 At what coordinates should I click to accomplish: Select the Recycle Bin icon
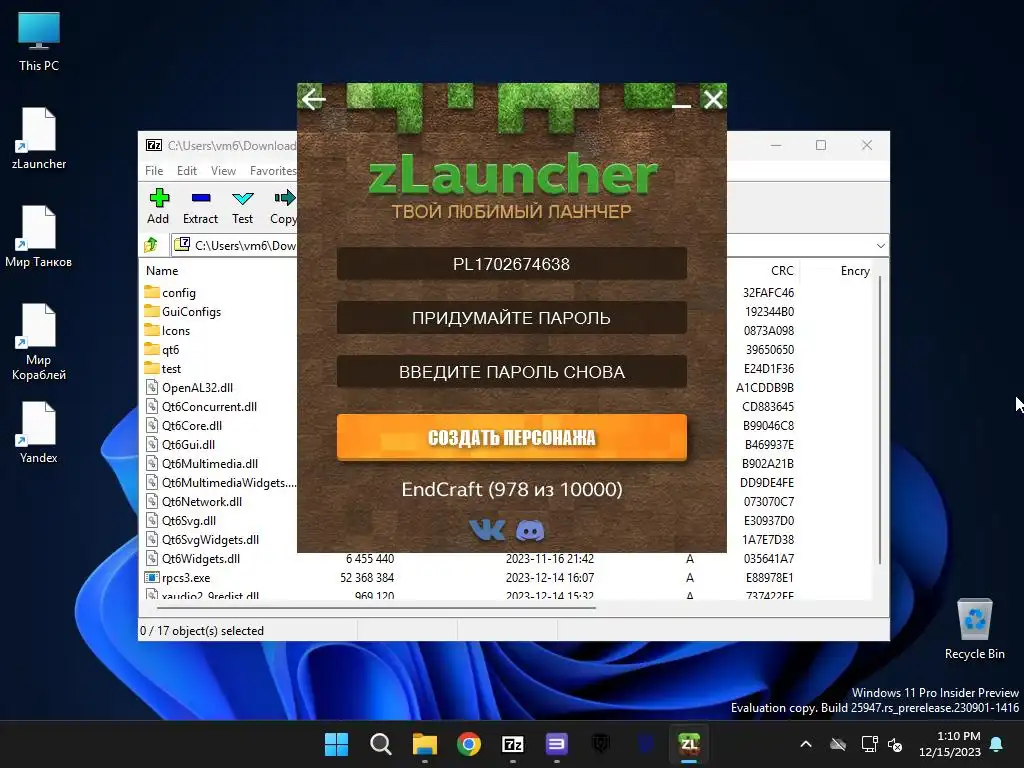pos(974,629)
